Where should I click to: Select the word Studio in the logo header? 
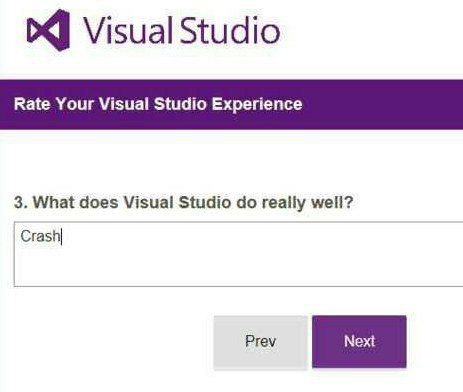(230, 30)
